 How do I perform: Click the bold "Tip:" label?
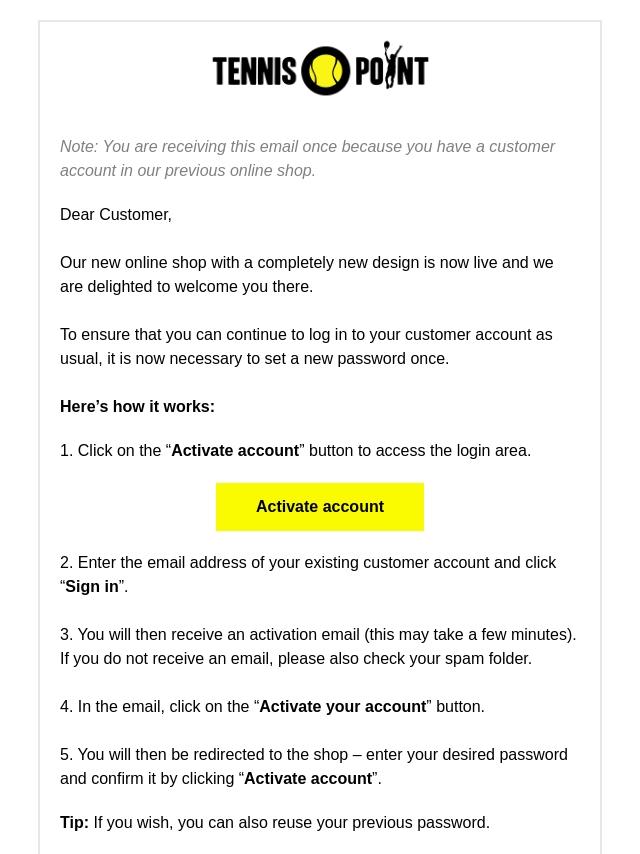[x=74, y=822]
